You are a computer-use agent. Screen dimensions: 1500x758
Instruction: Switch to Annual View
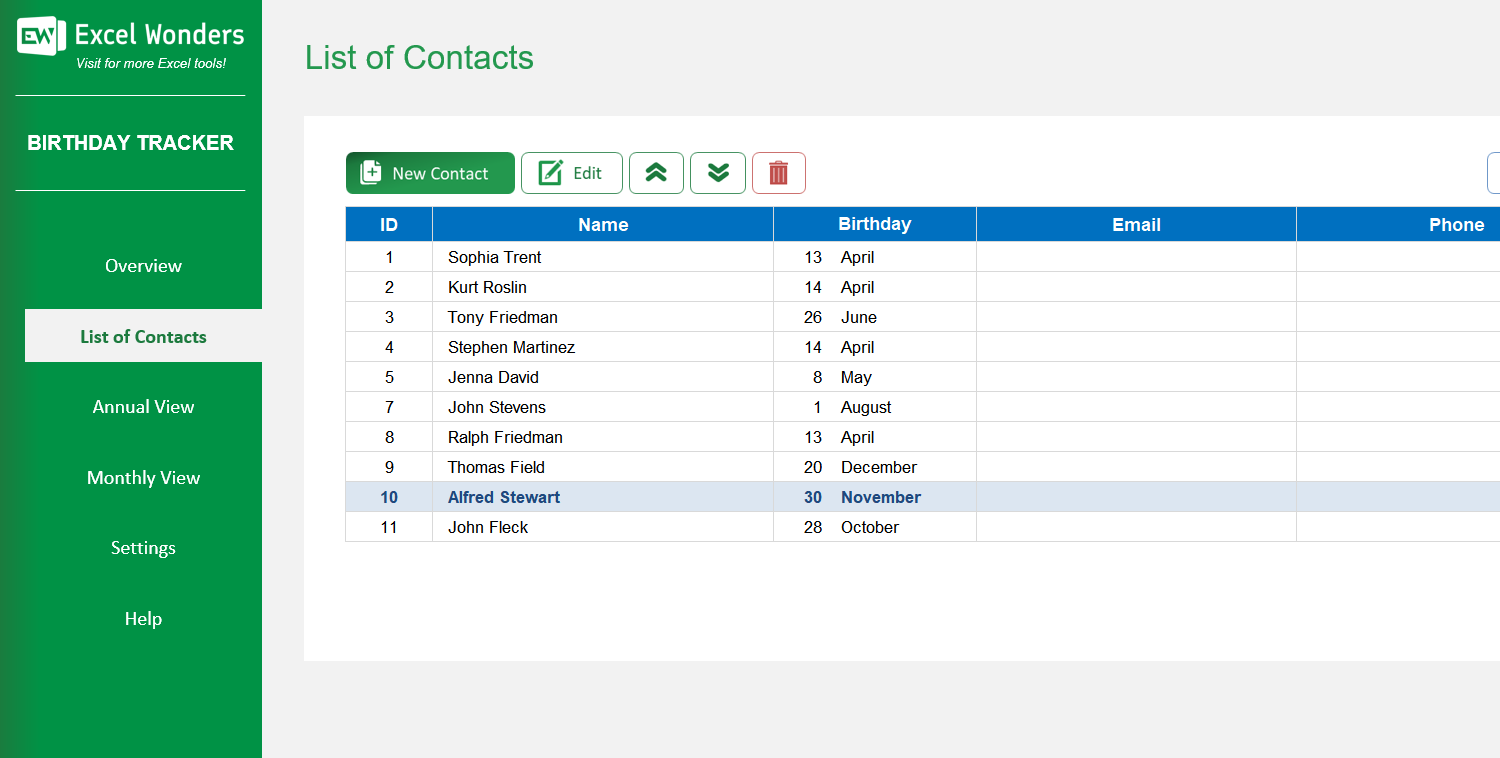143,406
